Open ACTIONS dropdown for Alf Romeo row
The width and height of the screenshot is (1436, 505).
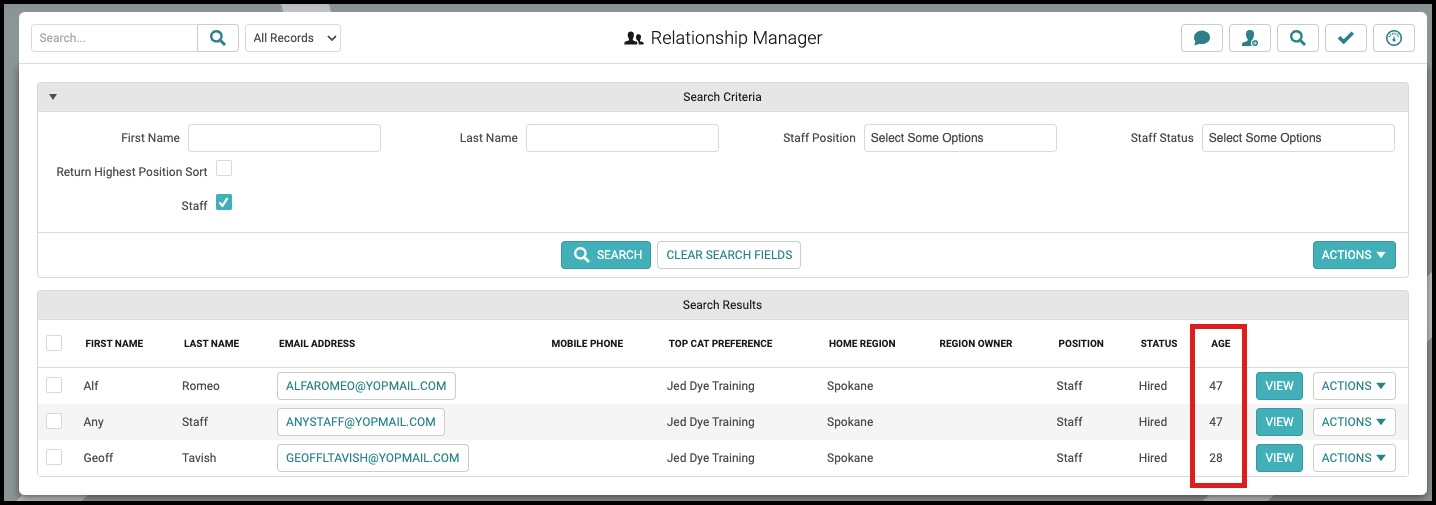pyautogui.click(x=1354, y=386)
